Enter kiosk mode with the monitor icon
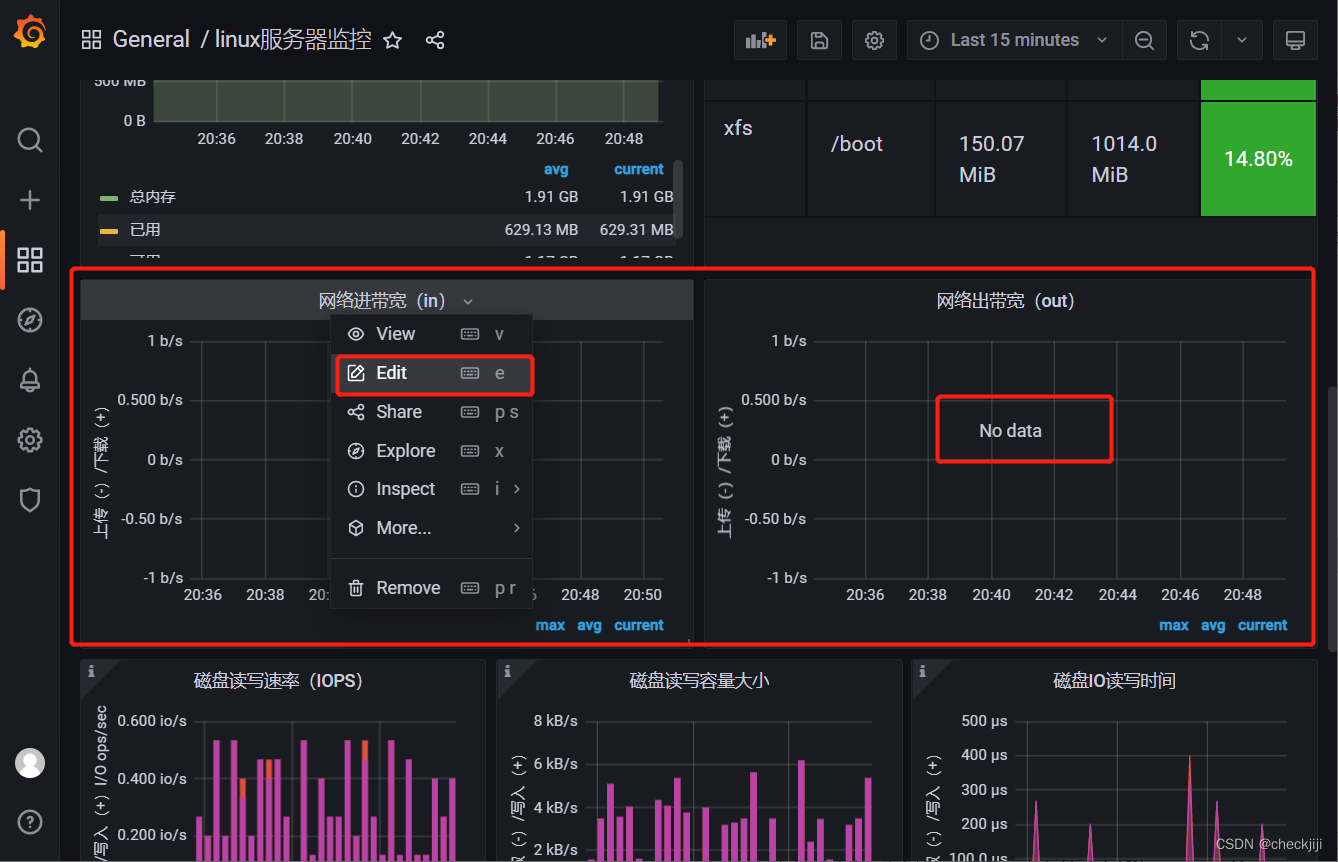The width and height of the screenshot is (1338, 862). 1295,40
